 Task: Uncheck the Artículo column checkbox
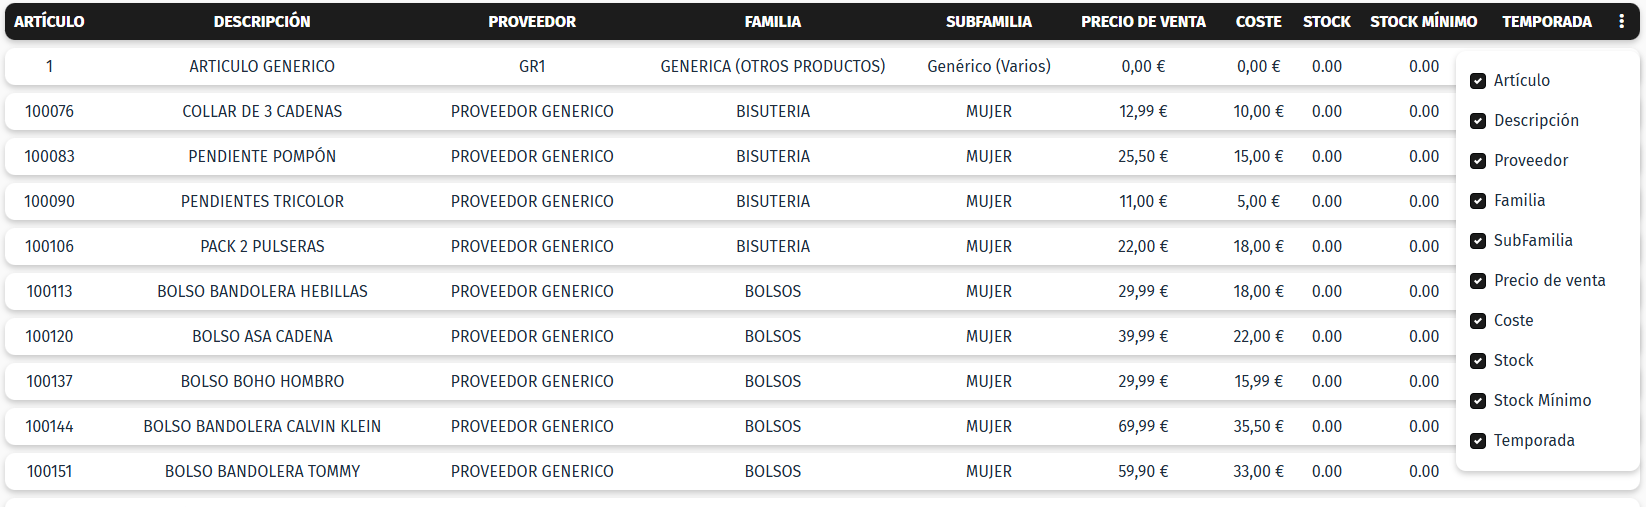[1478, 81]
